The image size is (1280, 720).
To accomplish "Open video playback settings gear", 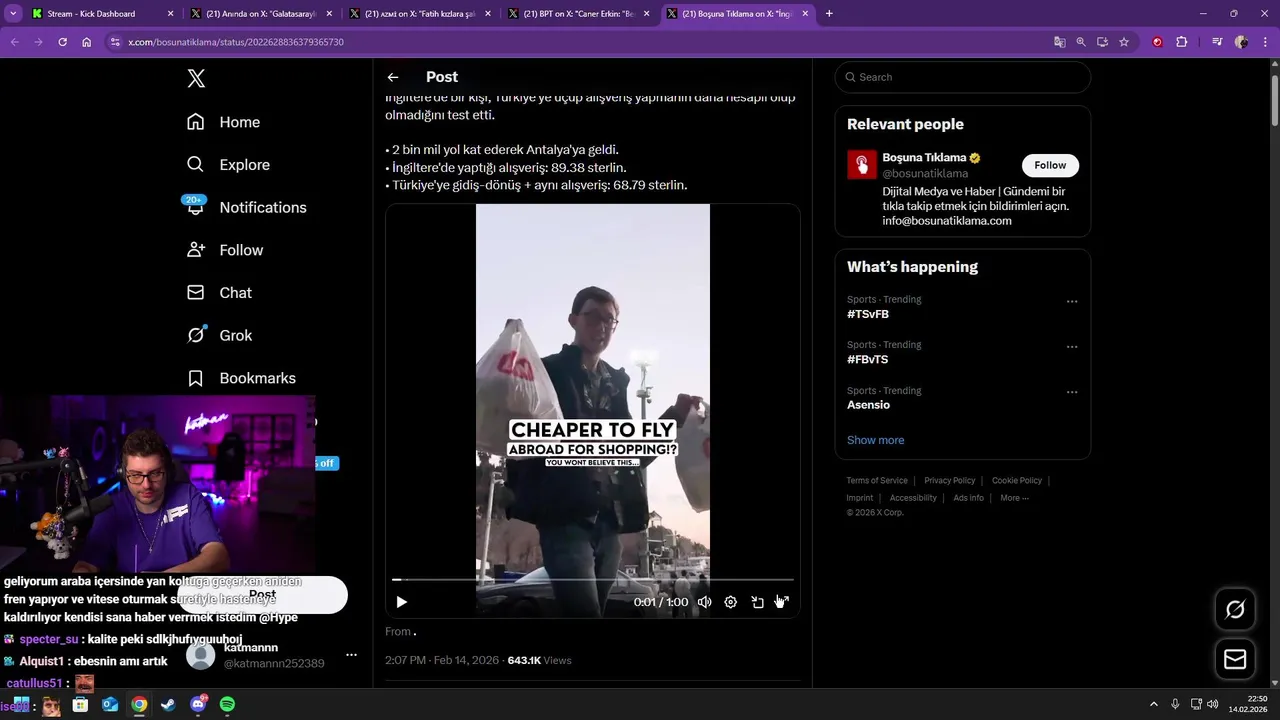I will 730,602.
